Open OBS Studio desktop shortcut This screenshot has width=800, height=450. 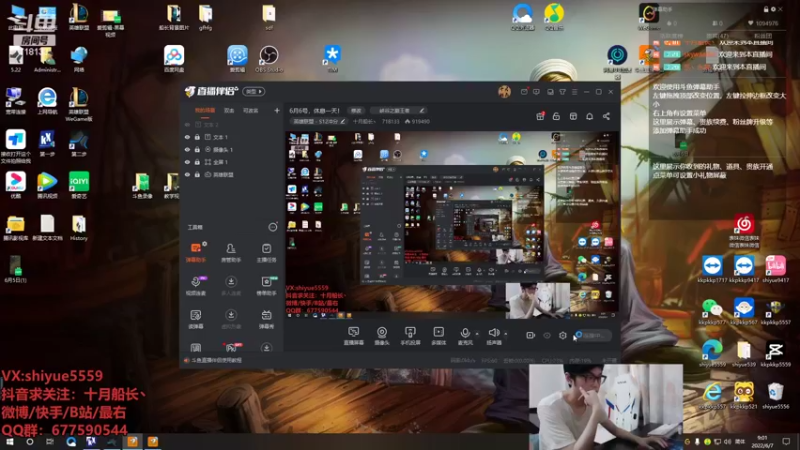point(269,59)
